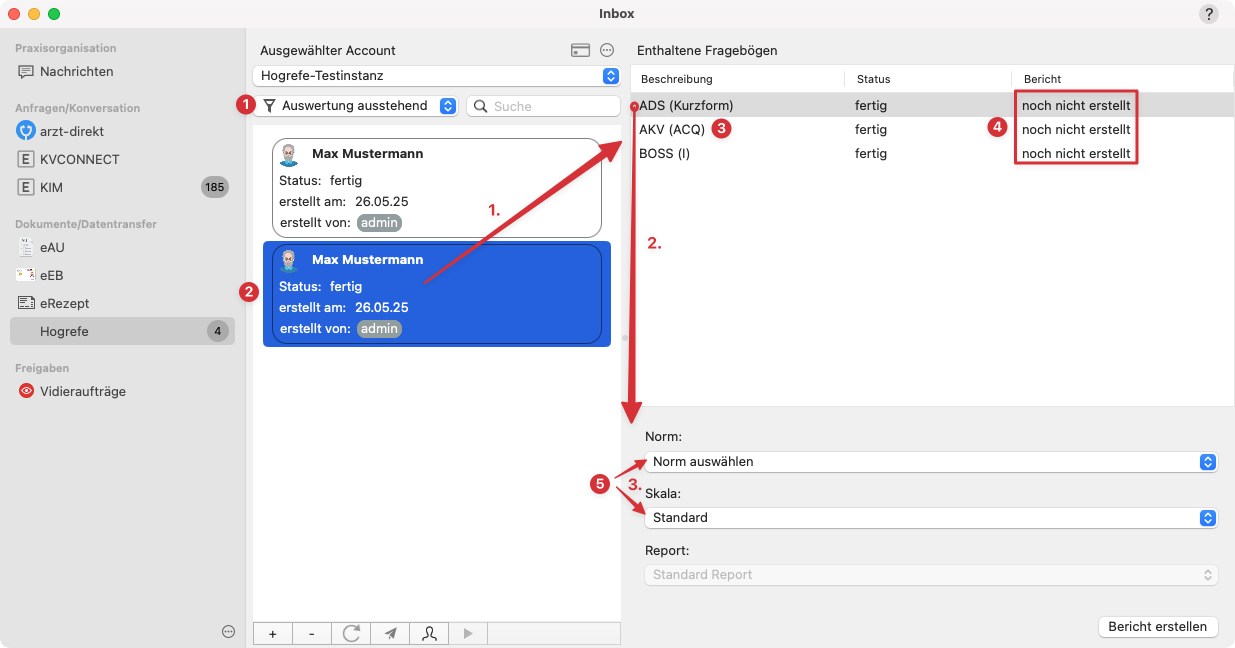Image resolution: width=1235 pixels, height=648 pixels.
Task: Click the Nachrichten speech bubble icon
Action: (26, 72)
